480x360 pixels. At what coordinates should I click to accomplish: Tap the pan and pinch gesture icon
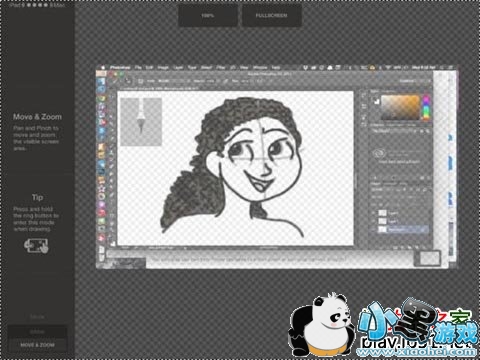tap(36, 246)
